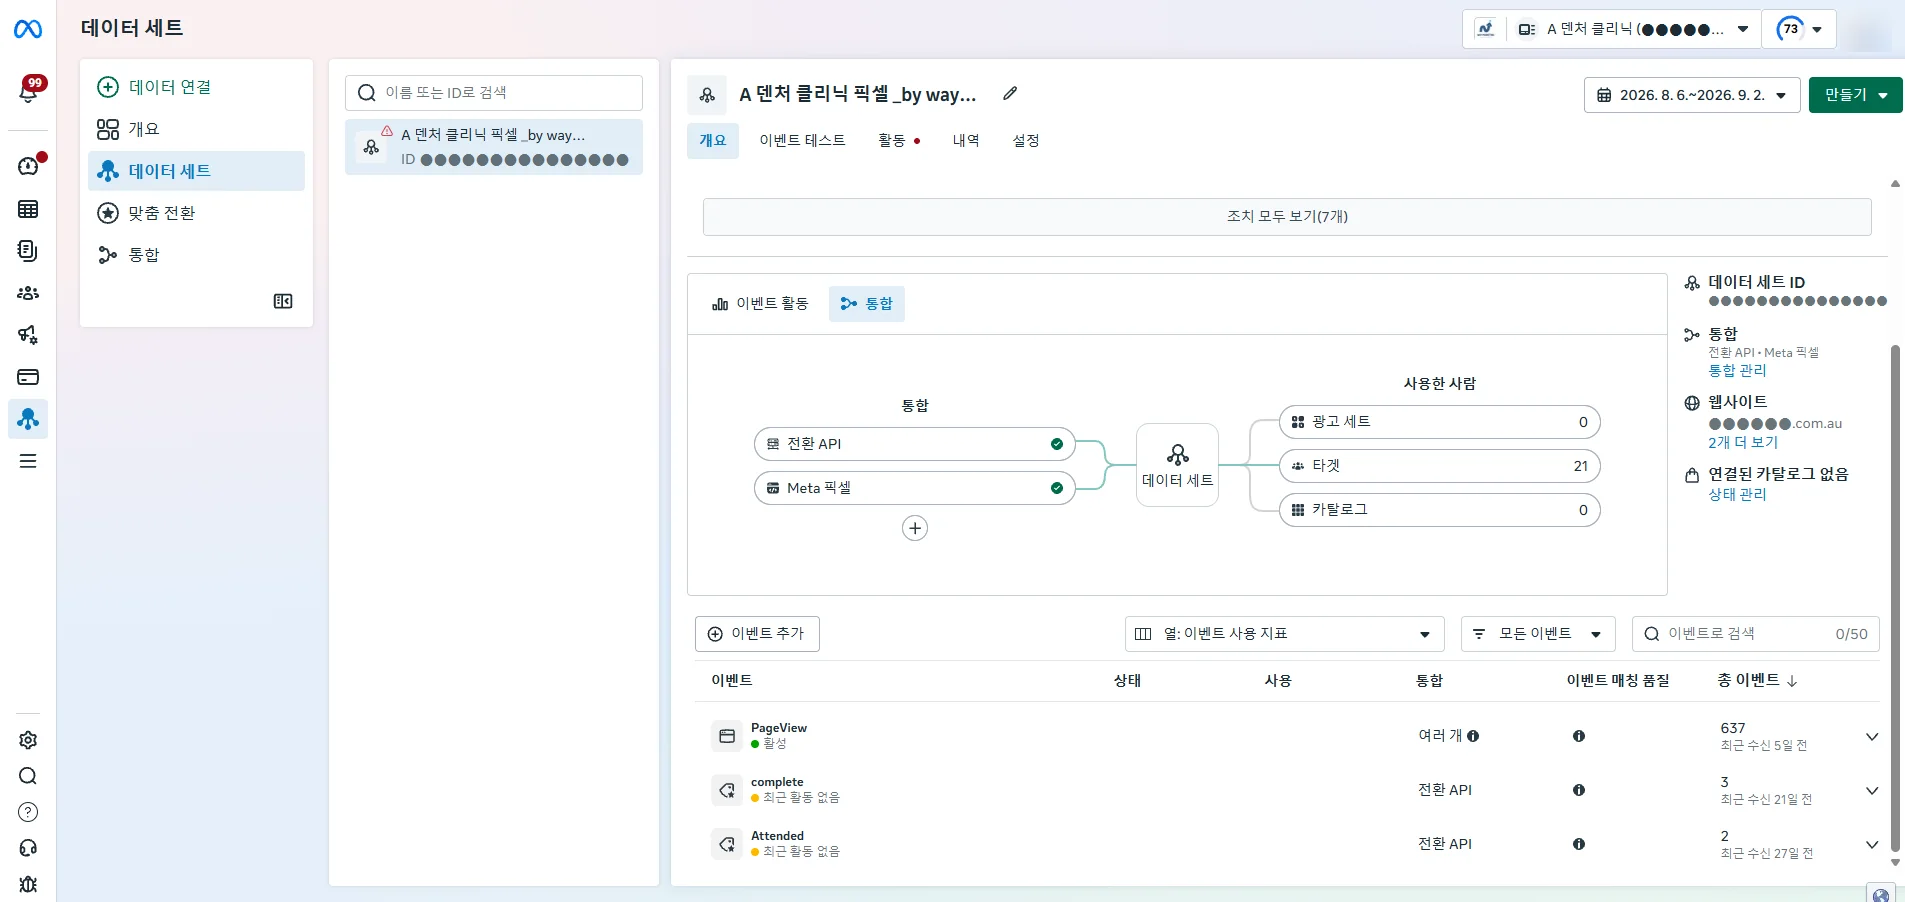The image size is (1905, 902).
Task: Open the megaphone ads sidebar icon
Action: 28,335
